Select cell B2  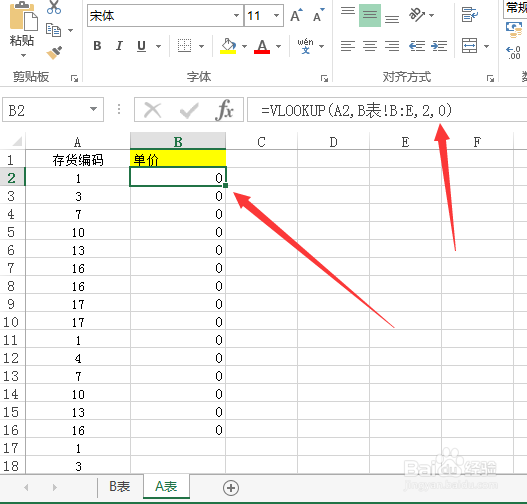pos(178,177)
